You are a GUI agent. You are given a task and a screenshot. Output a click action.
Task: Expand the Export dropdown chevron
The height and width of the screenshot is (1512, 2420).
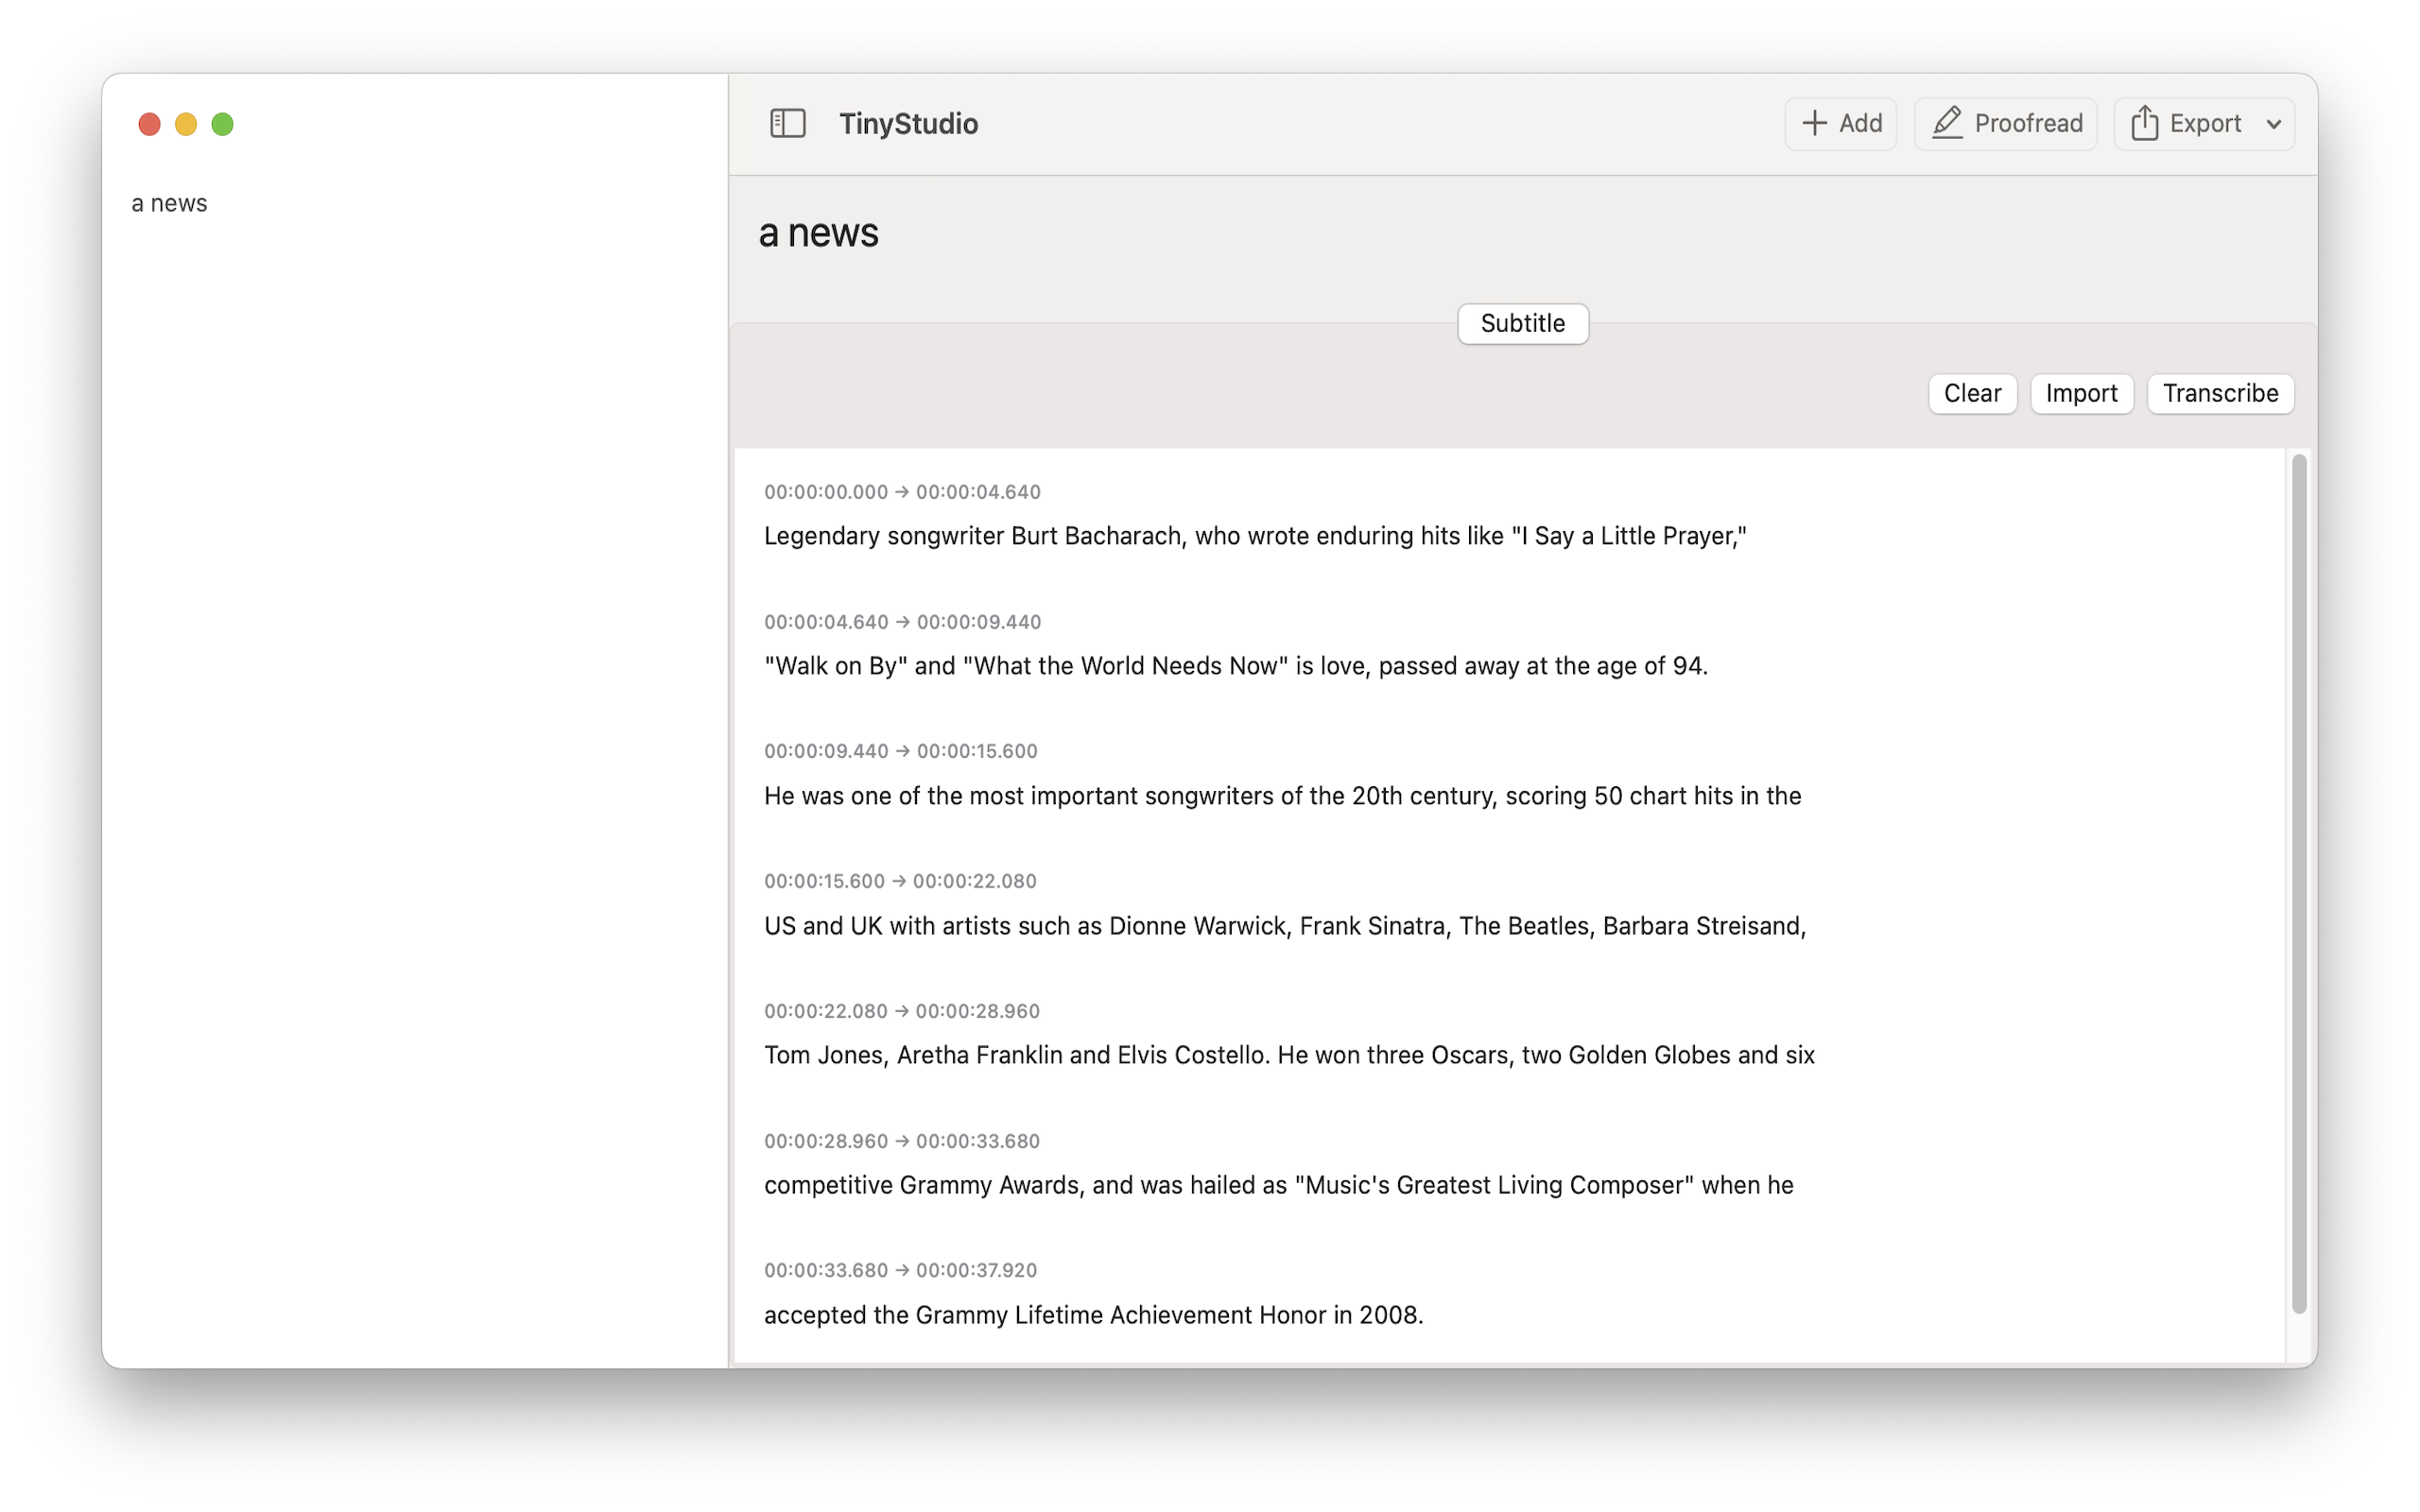[2273, 125]
